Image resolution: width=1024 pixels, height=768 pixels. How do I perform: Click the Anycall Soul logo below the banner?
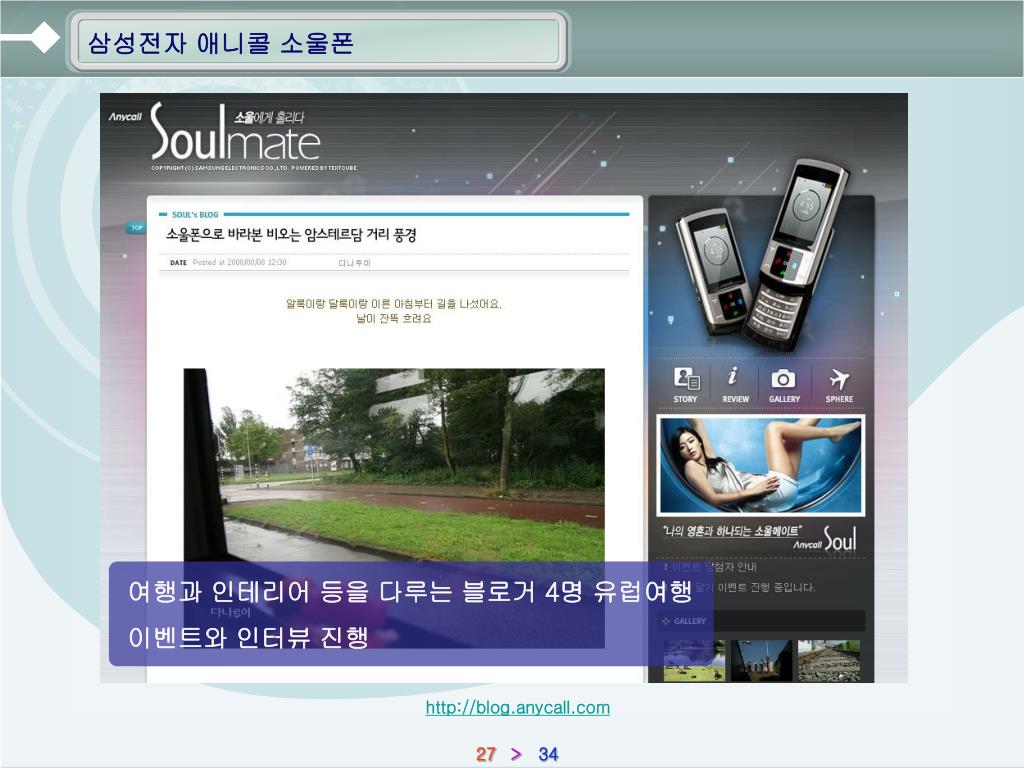825,539
